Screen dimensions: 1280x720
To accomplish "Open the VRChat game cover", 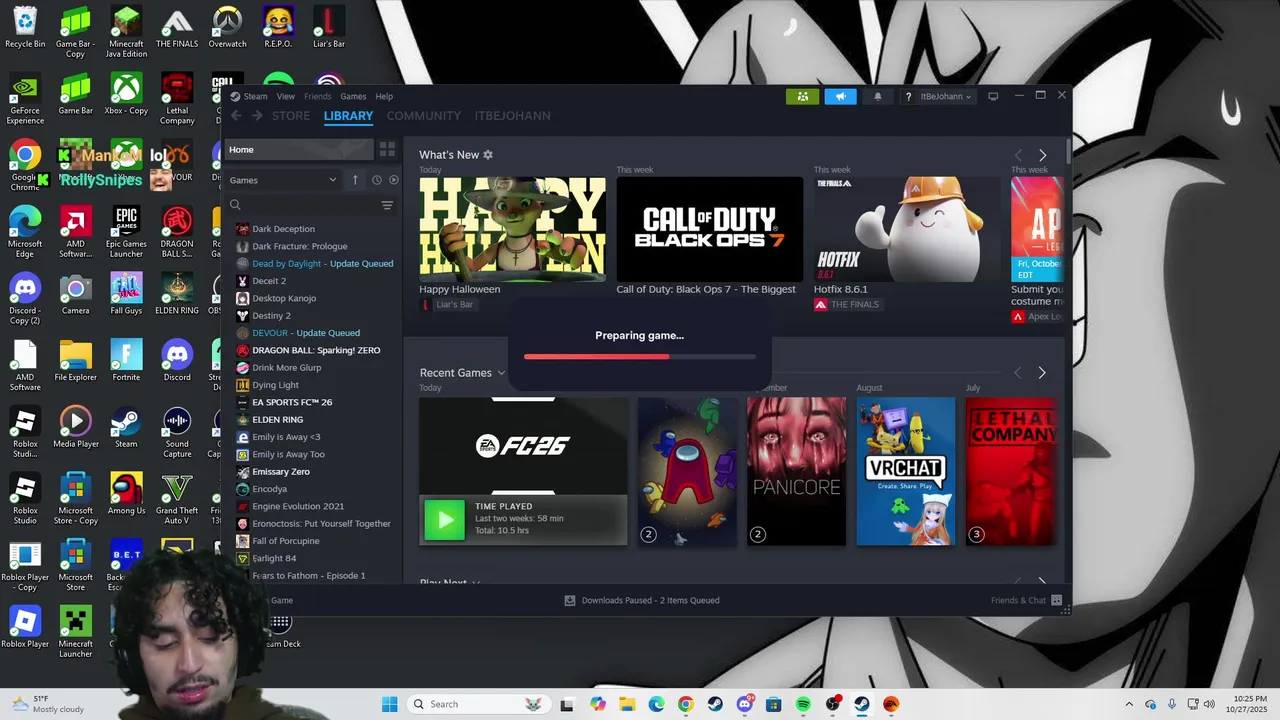I will click(x=905, y=471).
